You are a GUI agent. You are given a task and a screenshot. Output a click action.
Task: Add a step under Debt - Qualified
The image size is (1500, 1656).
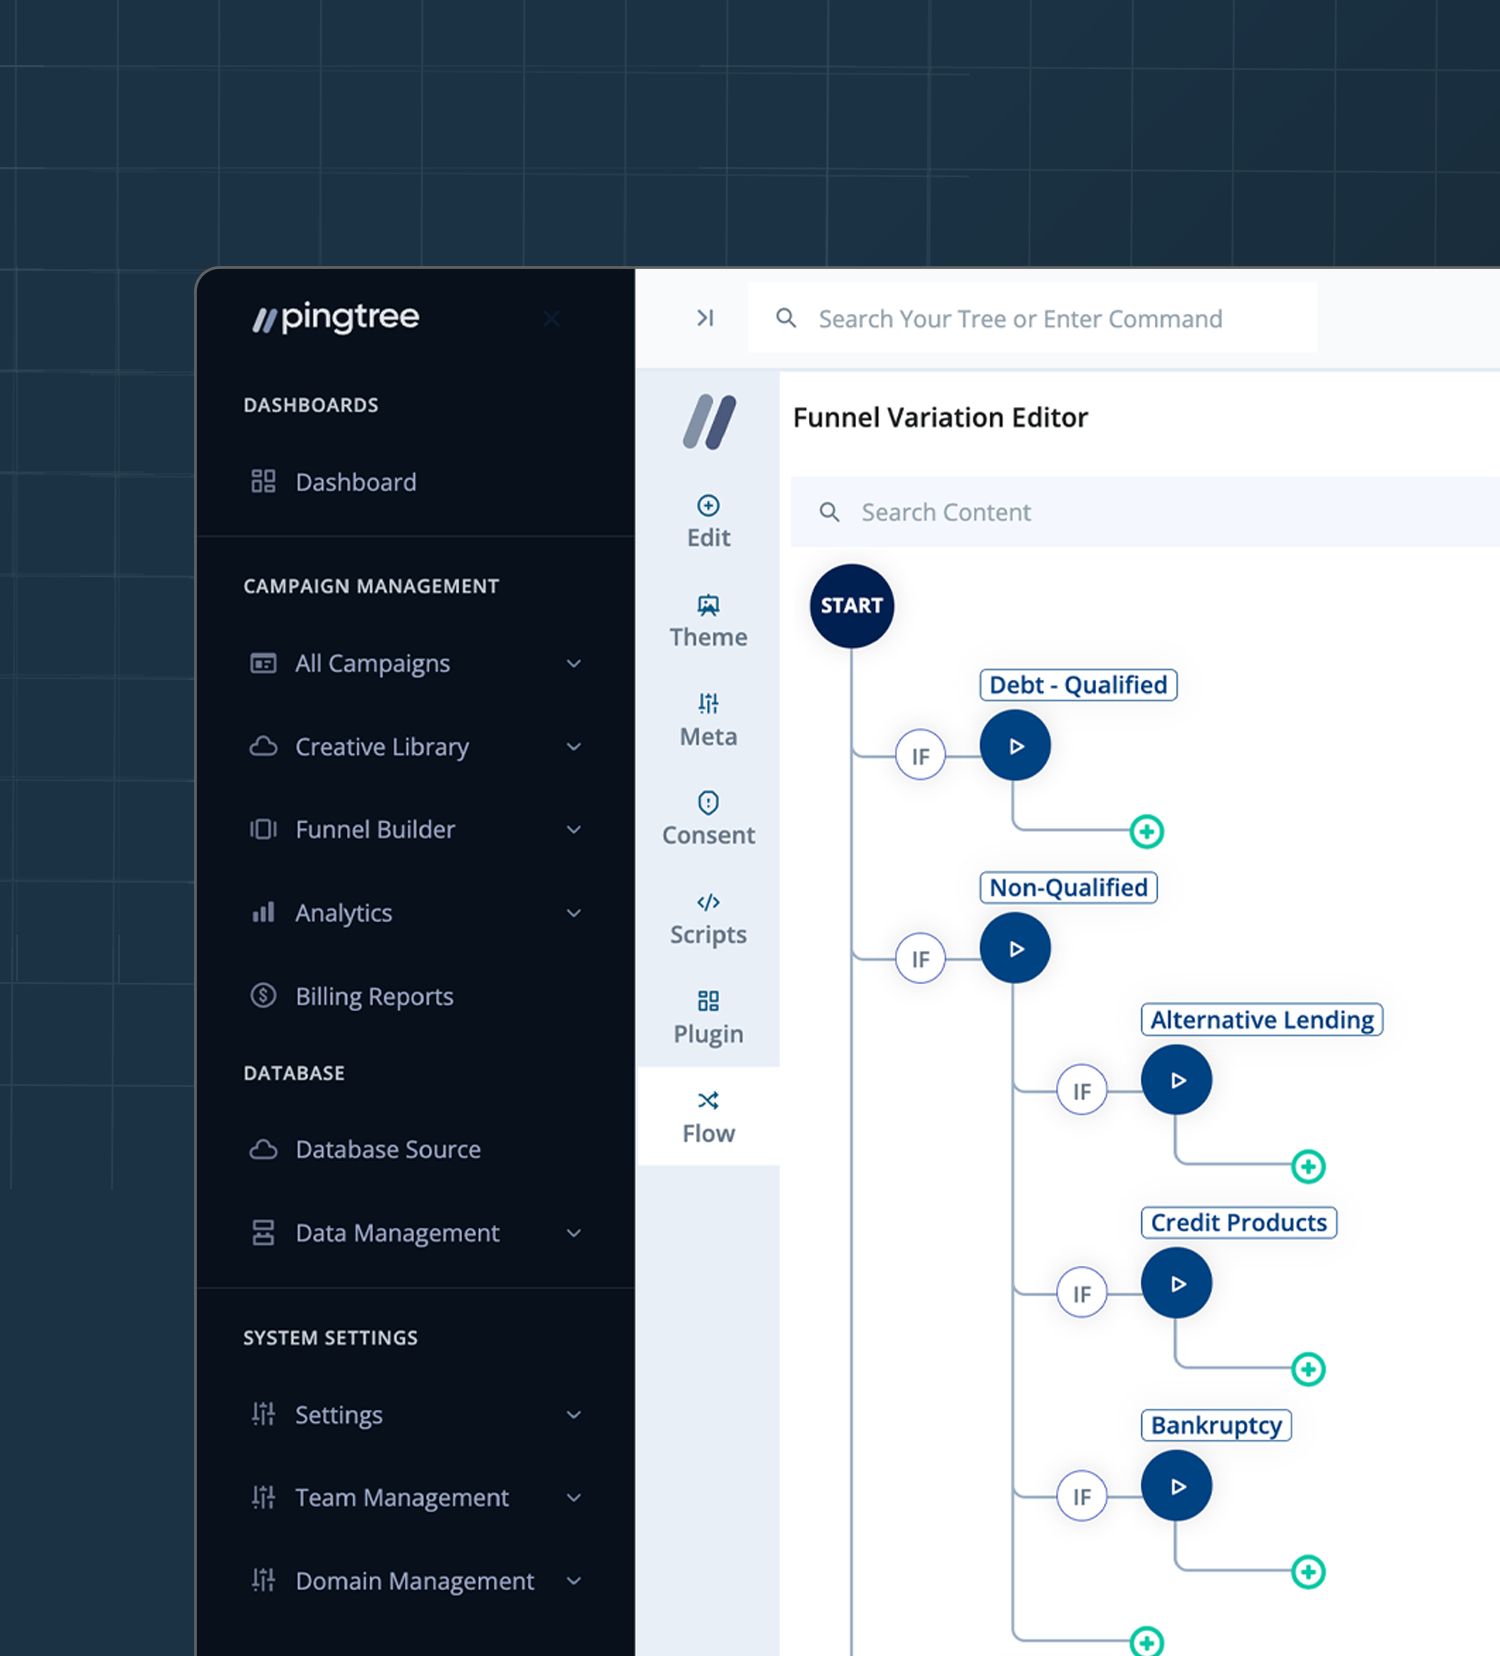click(1146, 831)
